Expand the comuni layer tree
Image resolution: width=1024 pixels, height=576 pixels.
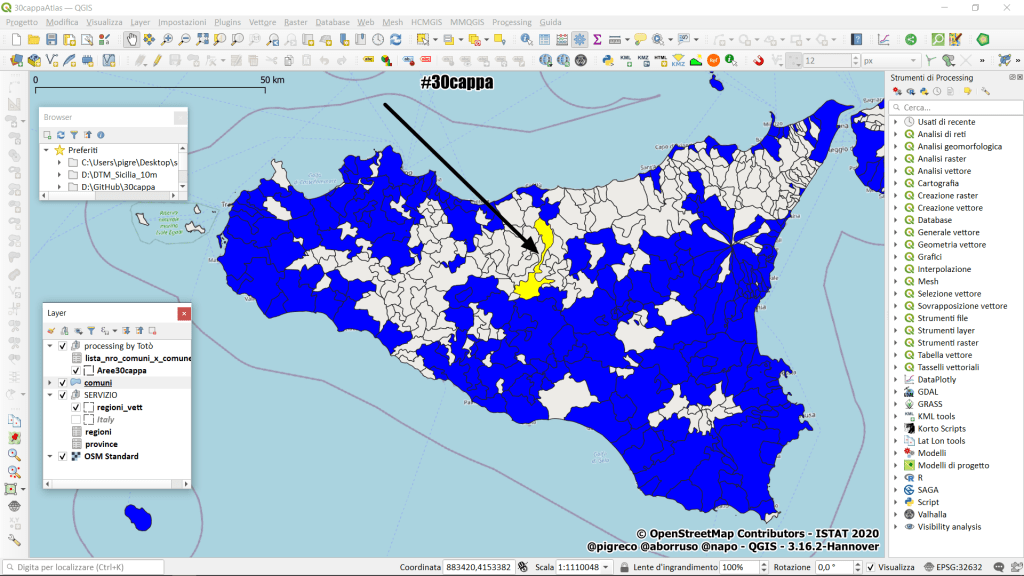[50, 383]
